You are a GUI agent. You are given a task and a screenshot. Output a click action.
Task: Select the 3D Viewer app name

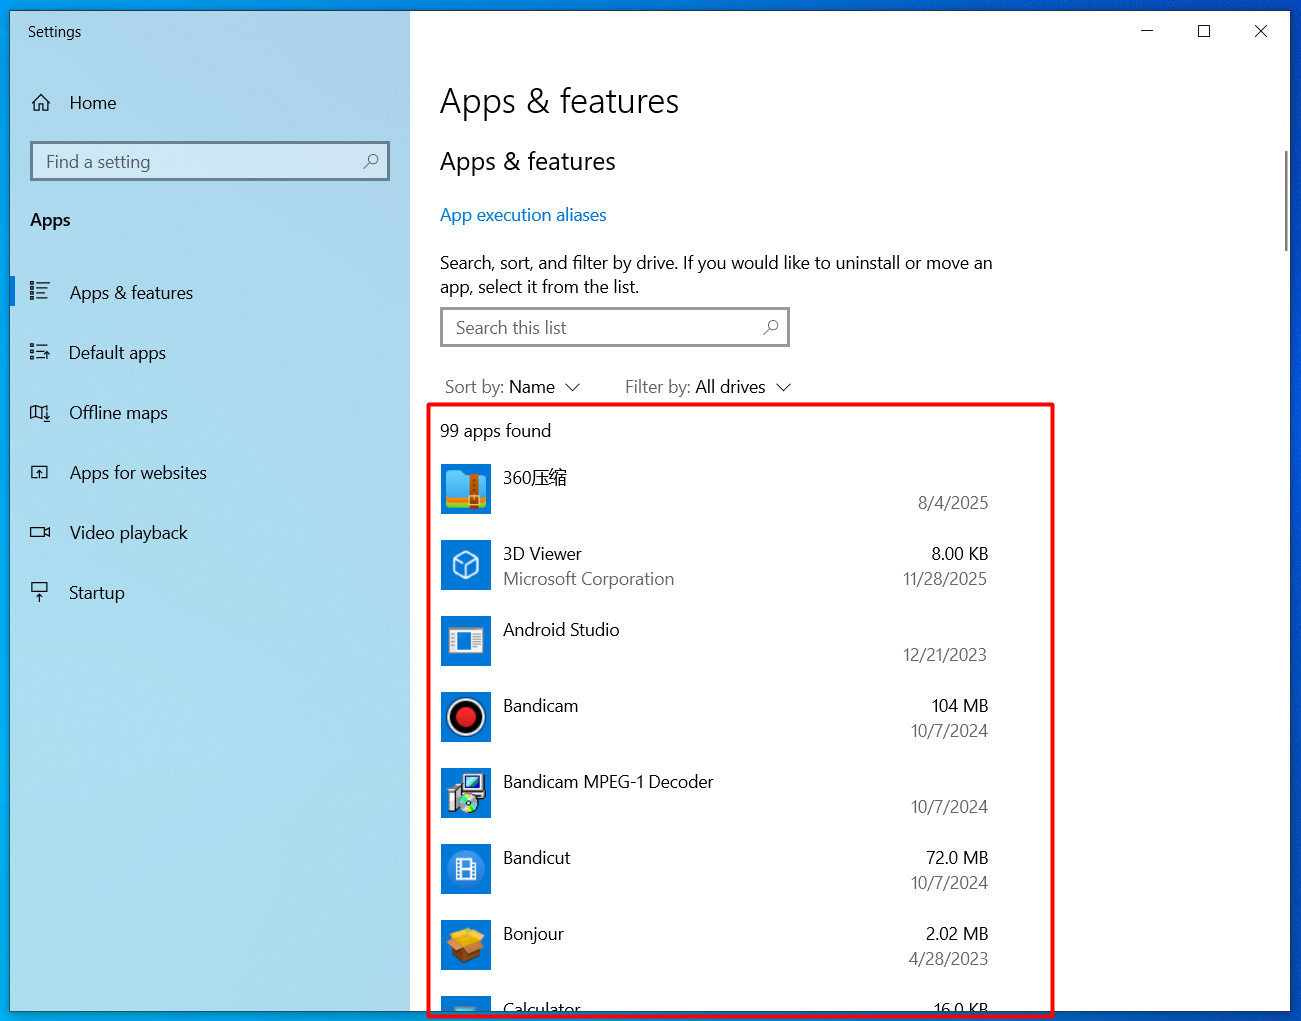pyautogui.click(x=542, y=554)
